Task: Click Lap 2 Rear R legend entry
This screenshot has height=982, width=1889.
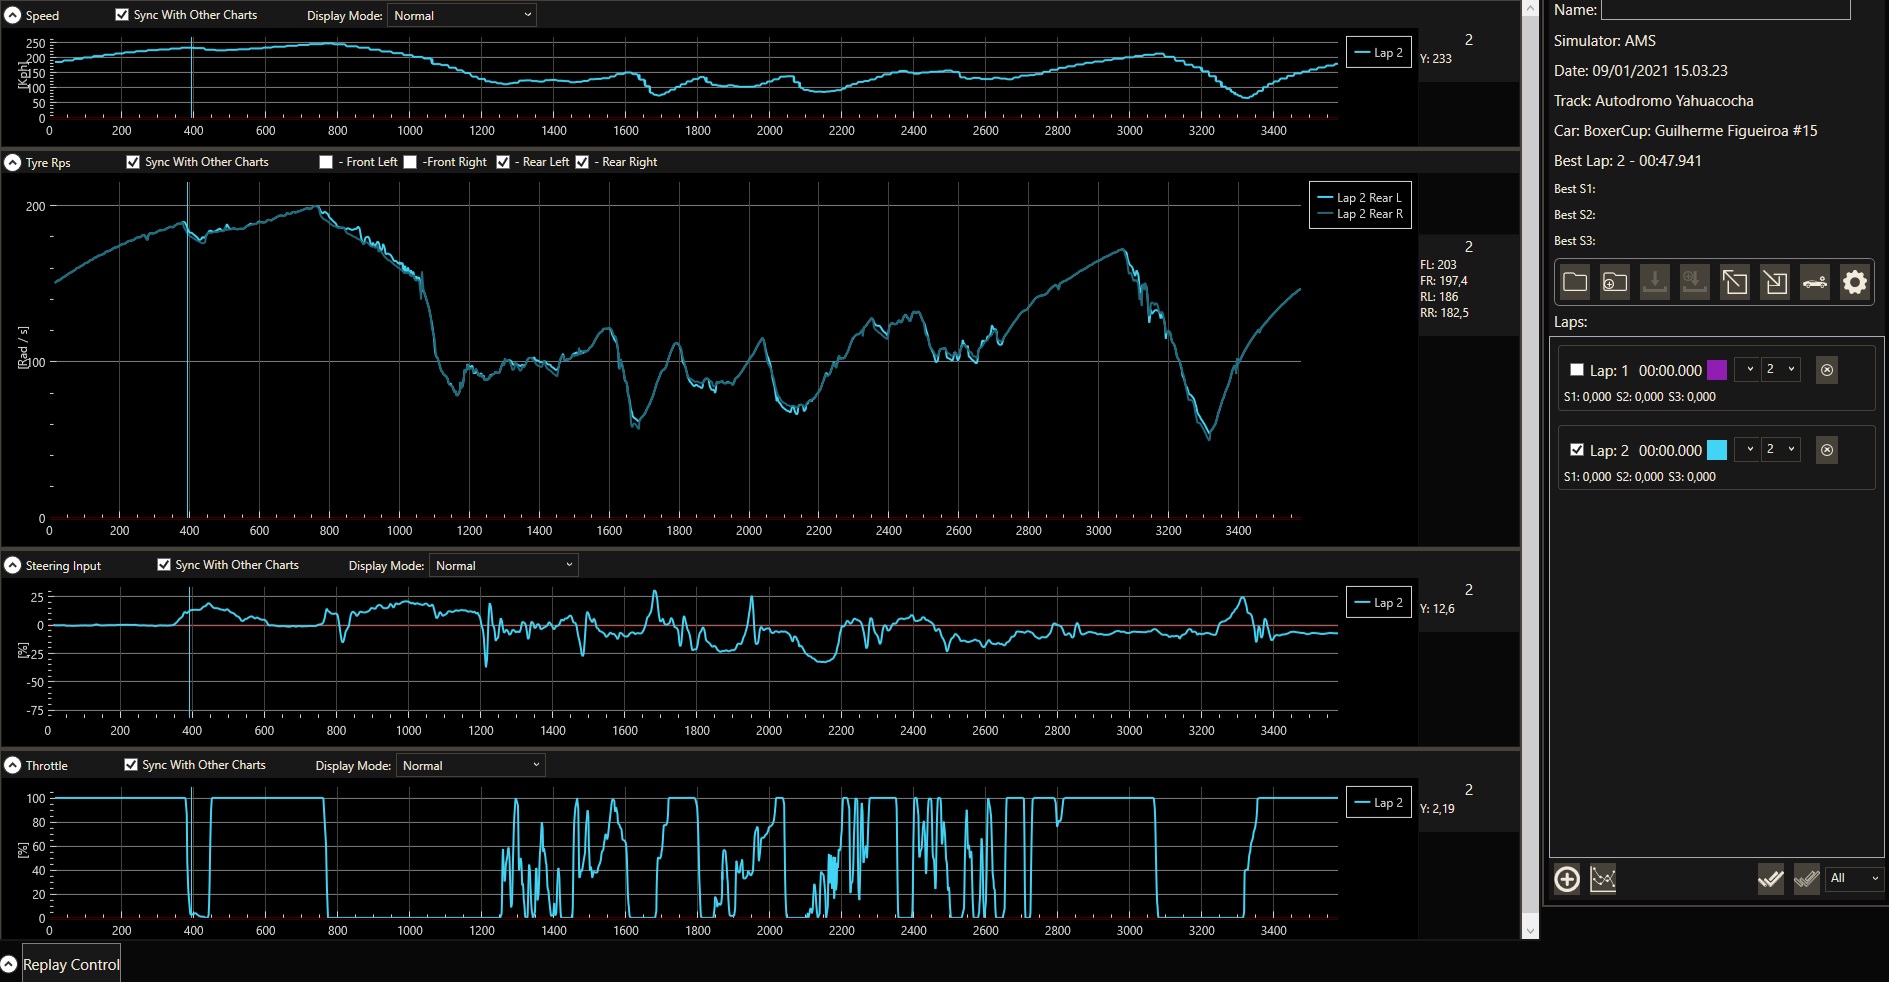Action: coord(1360,214)
